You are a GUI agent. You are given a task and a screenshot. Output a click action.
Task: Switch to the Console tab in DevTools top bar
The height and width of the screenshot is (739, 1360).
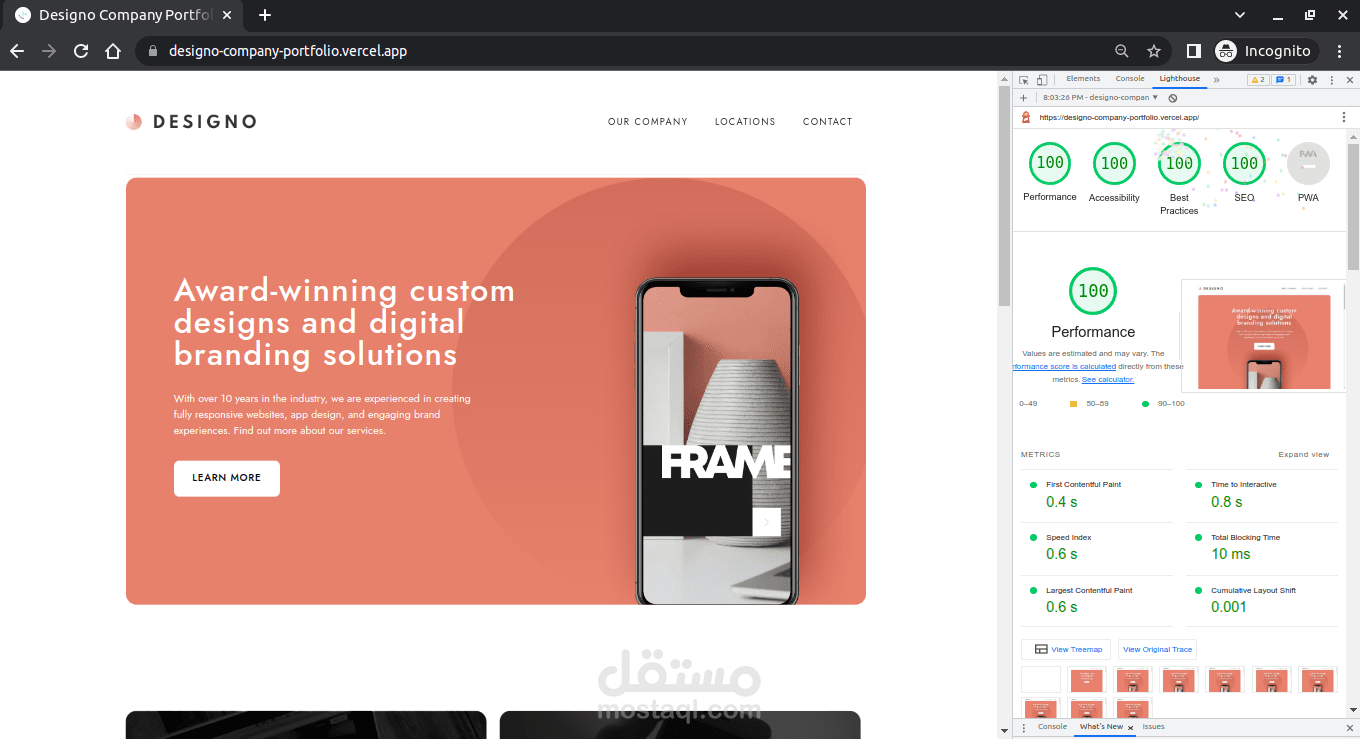(1130, 79)
